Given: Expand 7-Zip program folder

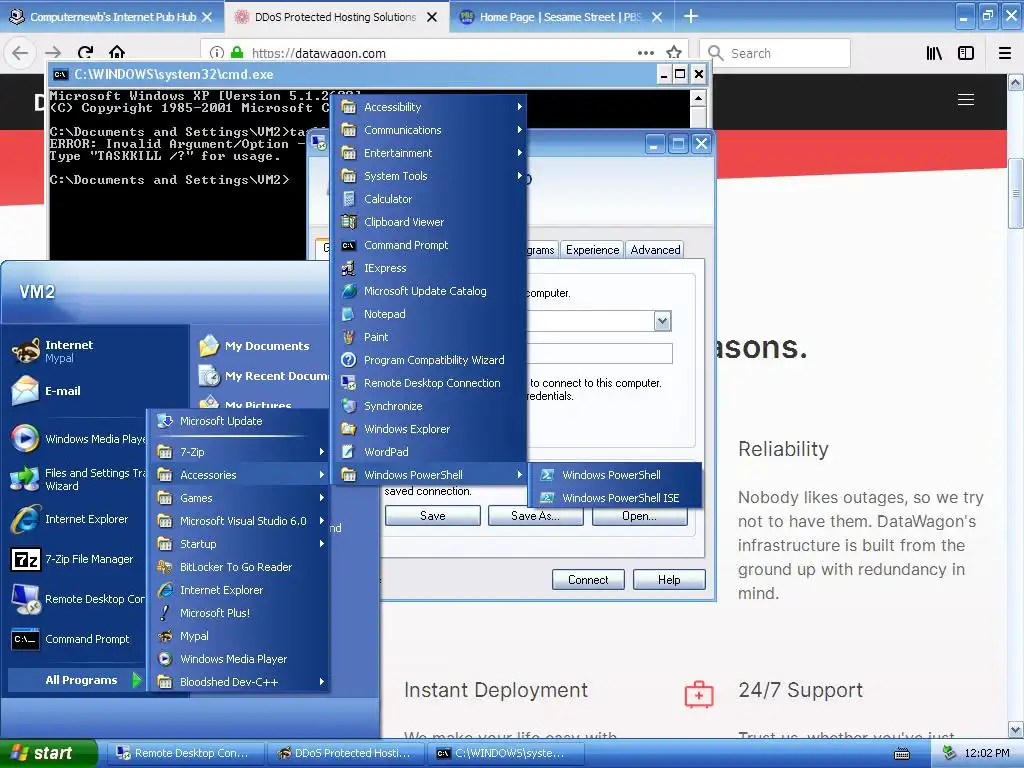Looking at the screenshot, I should click(239, 452).
